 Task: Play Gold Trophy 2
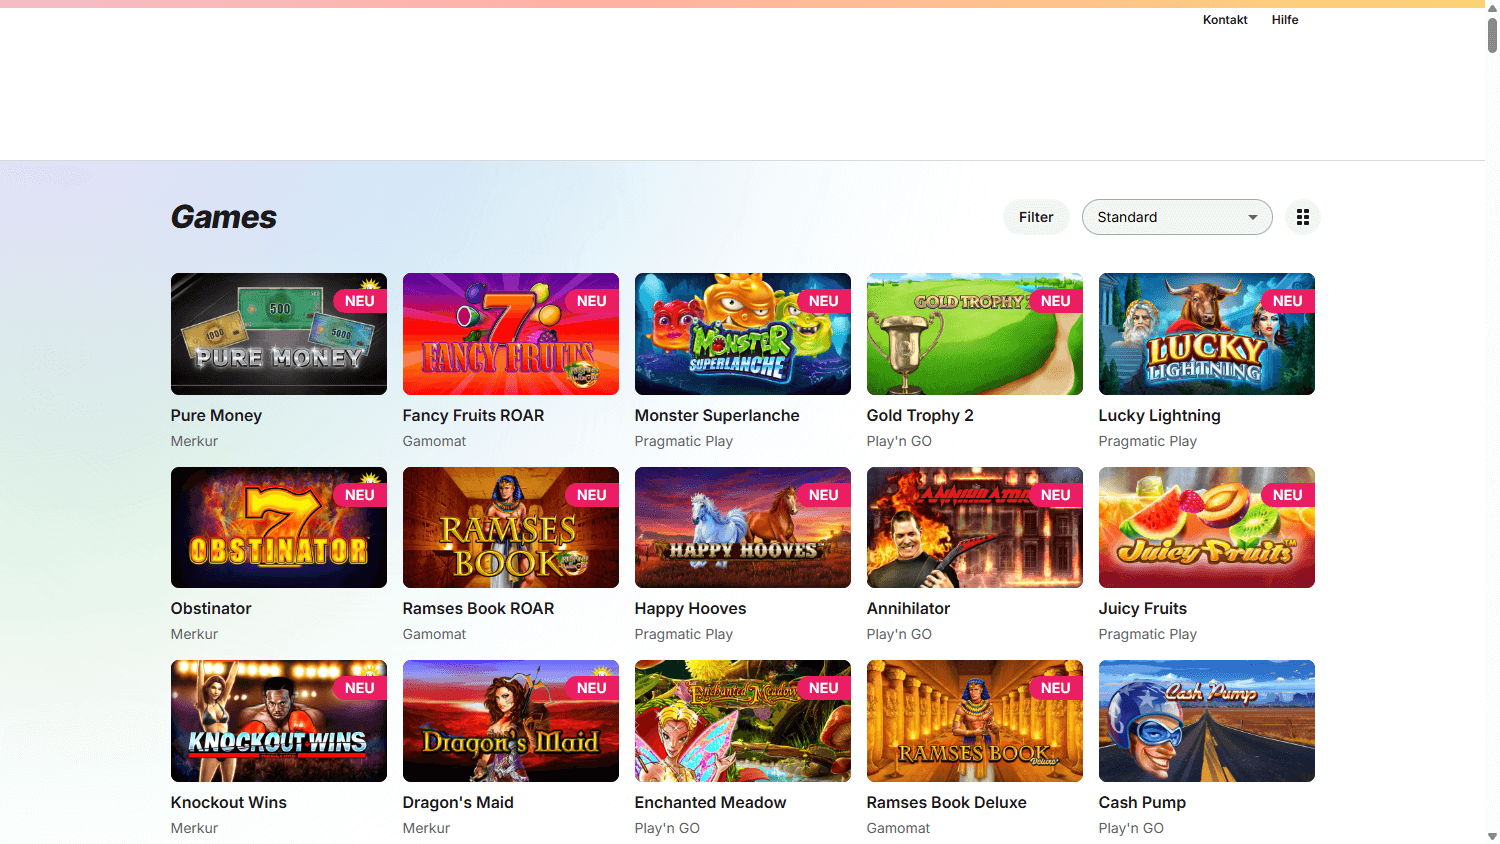coord(974,334)
